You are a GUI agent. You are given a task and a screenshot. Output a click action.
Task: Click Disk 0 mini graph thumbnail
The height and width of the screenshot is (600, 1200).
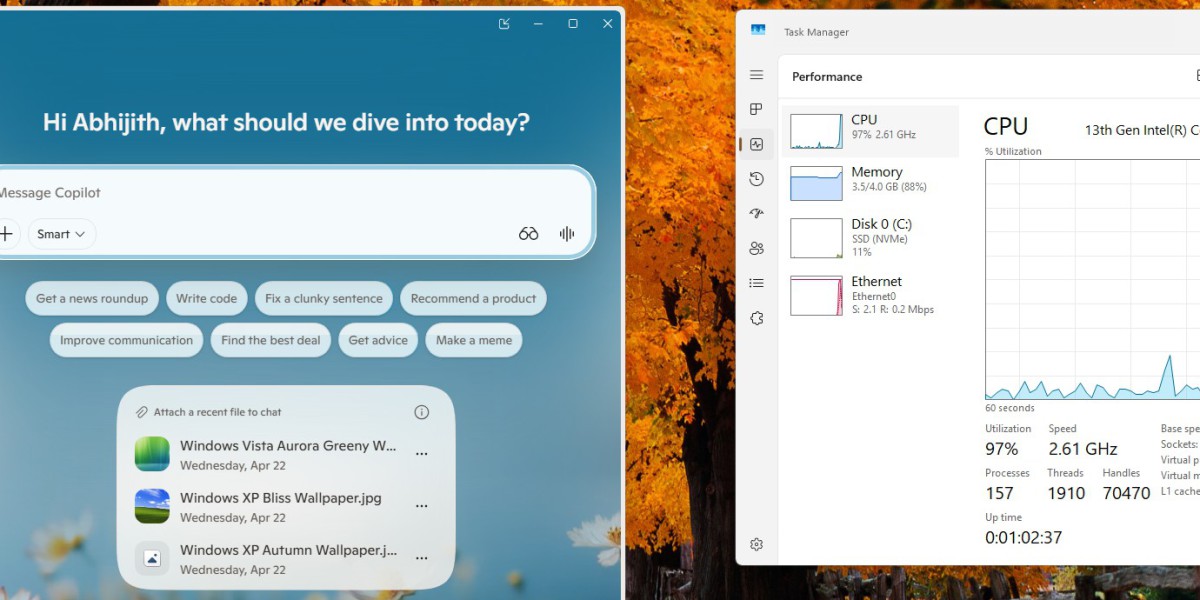coord(817,238)
